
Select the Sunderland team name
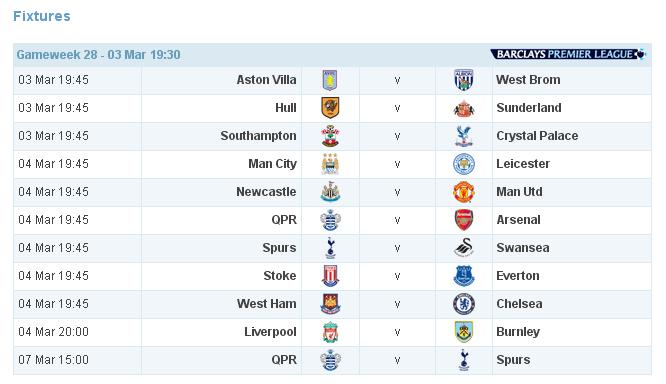click(x=528, y=108)
